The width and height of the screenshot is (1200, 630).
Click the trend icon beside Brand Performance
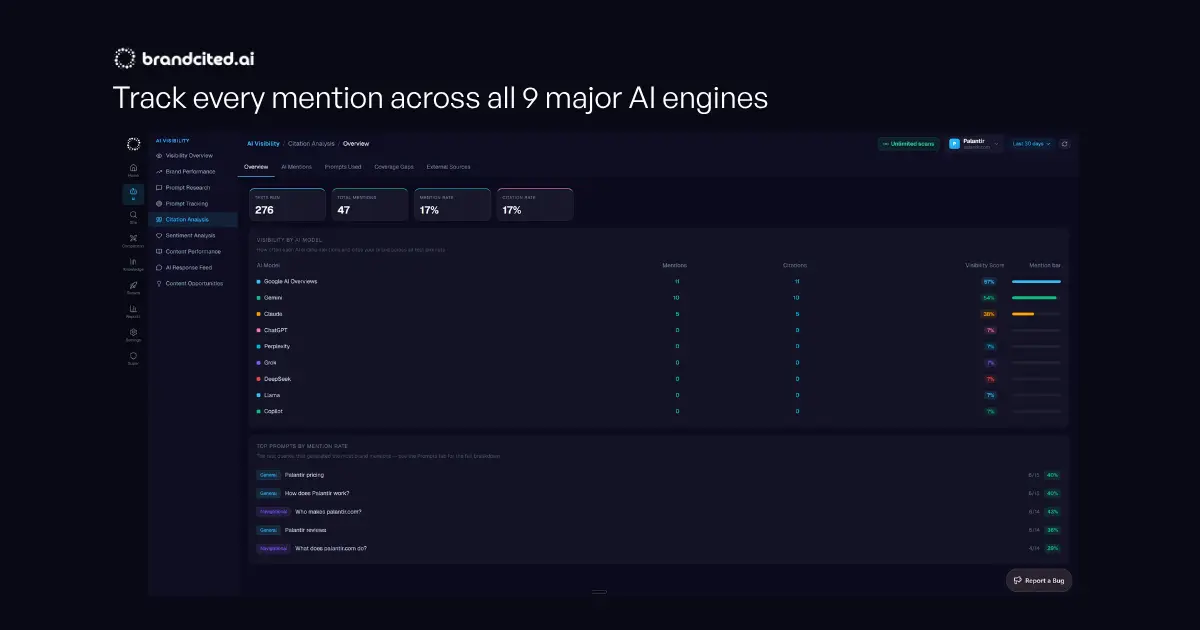pyautogui.click(x=158, y=171)
